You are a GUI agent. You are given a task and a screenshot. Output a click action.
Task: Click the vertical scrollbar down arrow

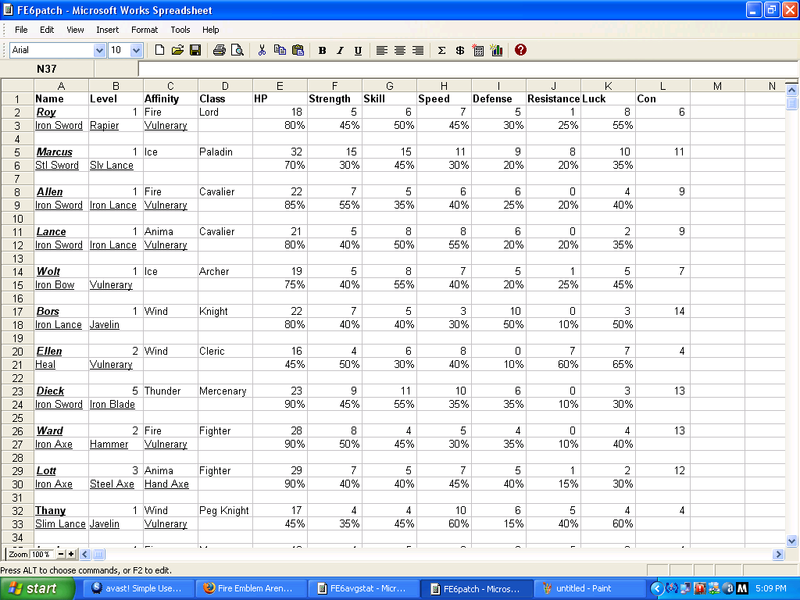792,539
